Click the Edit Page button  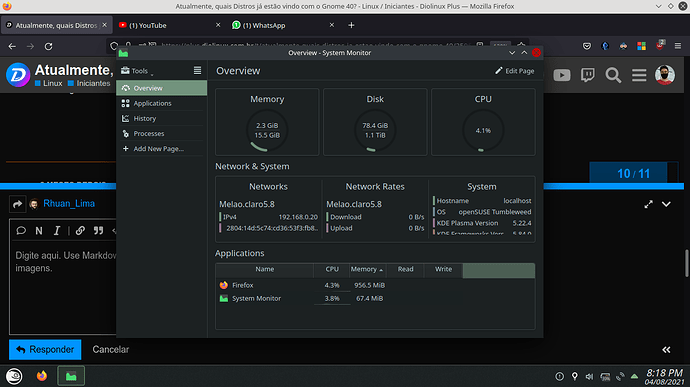514,71
